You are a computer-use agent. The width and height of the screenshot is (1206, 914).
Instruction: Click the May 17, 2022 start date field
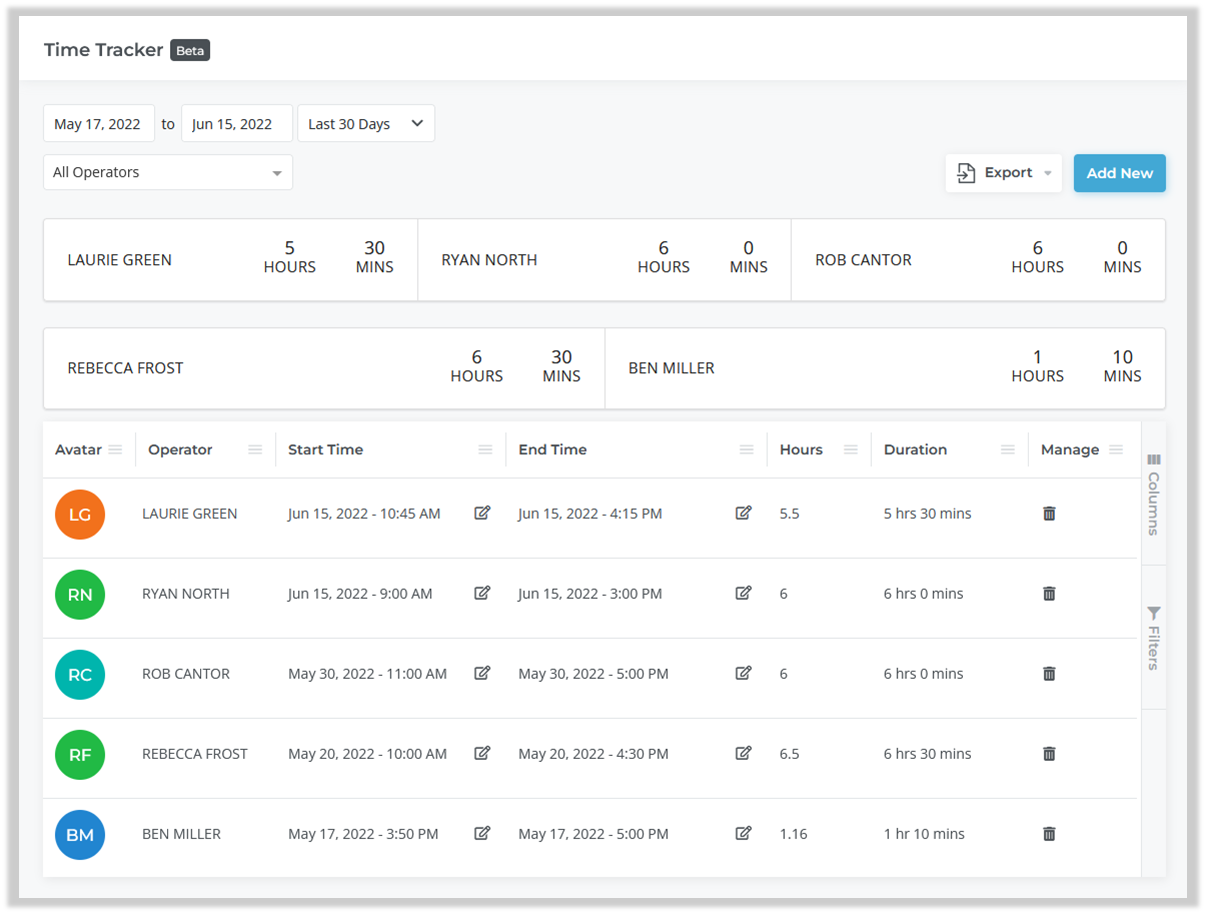(98, 124)
